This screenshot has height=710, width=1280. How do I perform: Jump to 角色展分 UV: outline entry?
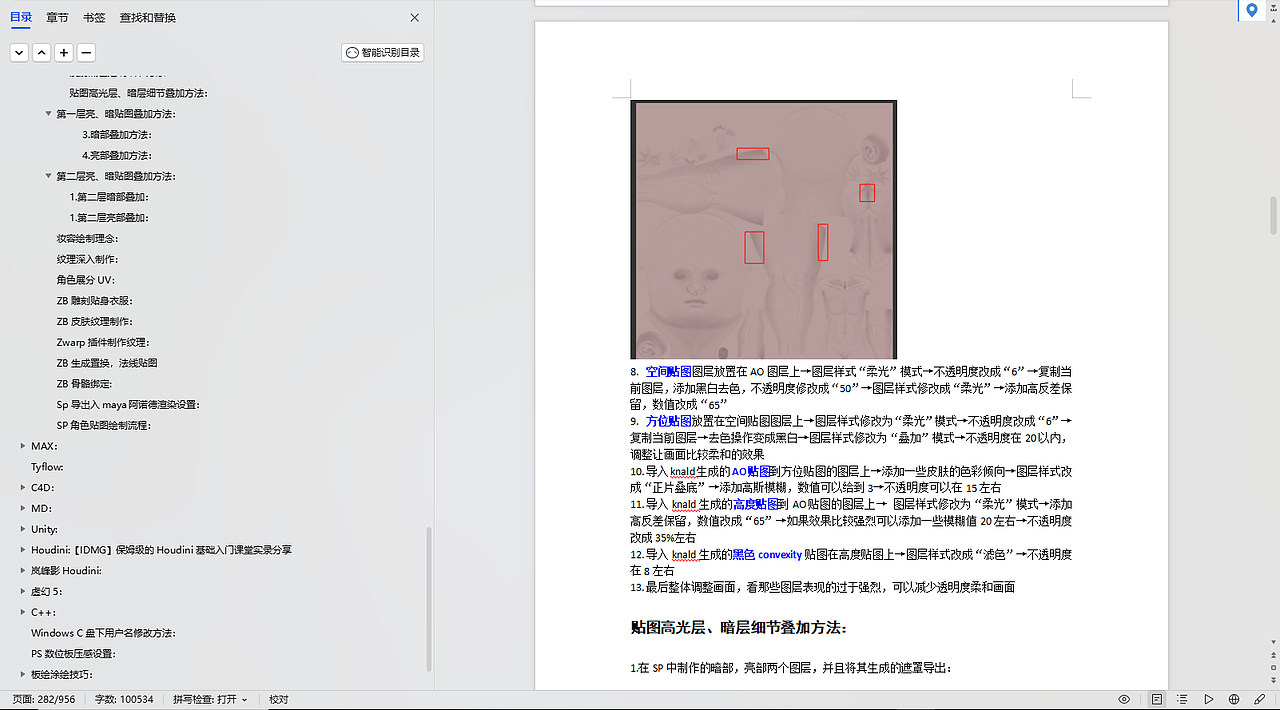85,280
